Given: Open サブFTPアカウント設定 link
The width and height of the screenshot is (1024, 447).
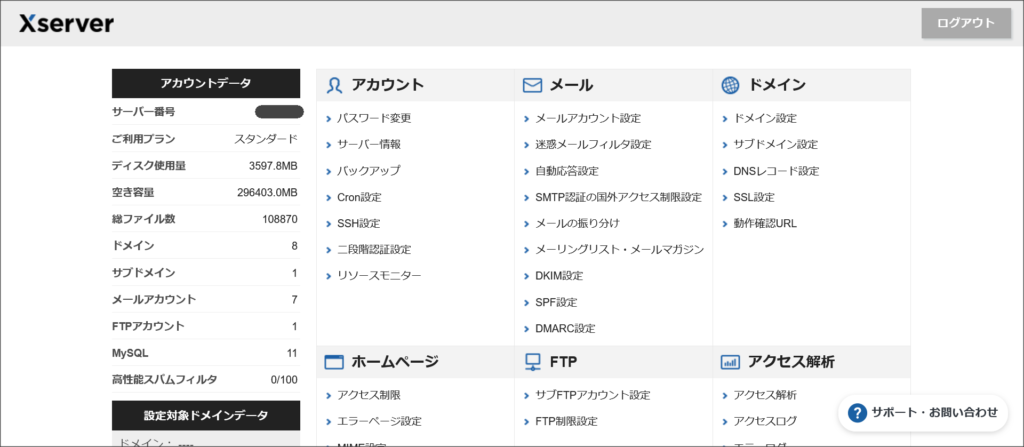Looking at the screenshot, I should [592, 395].
